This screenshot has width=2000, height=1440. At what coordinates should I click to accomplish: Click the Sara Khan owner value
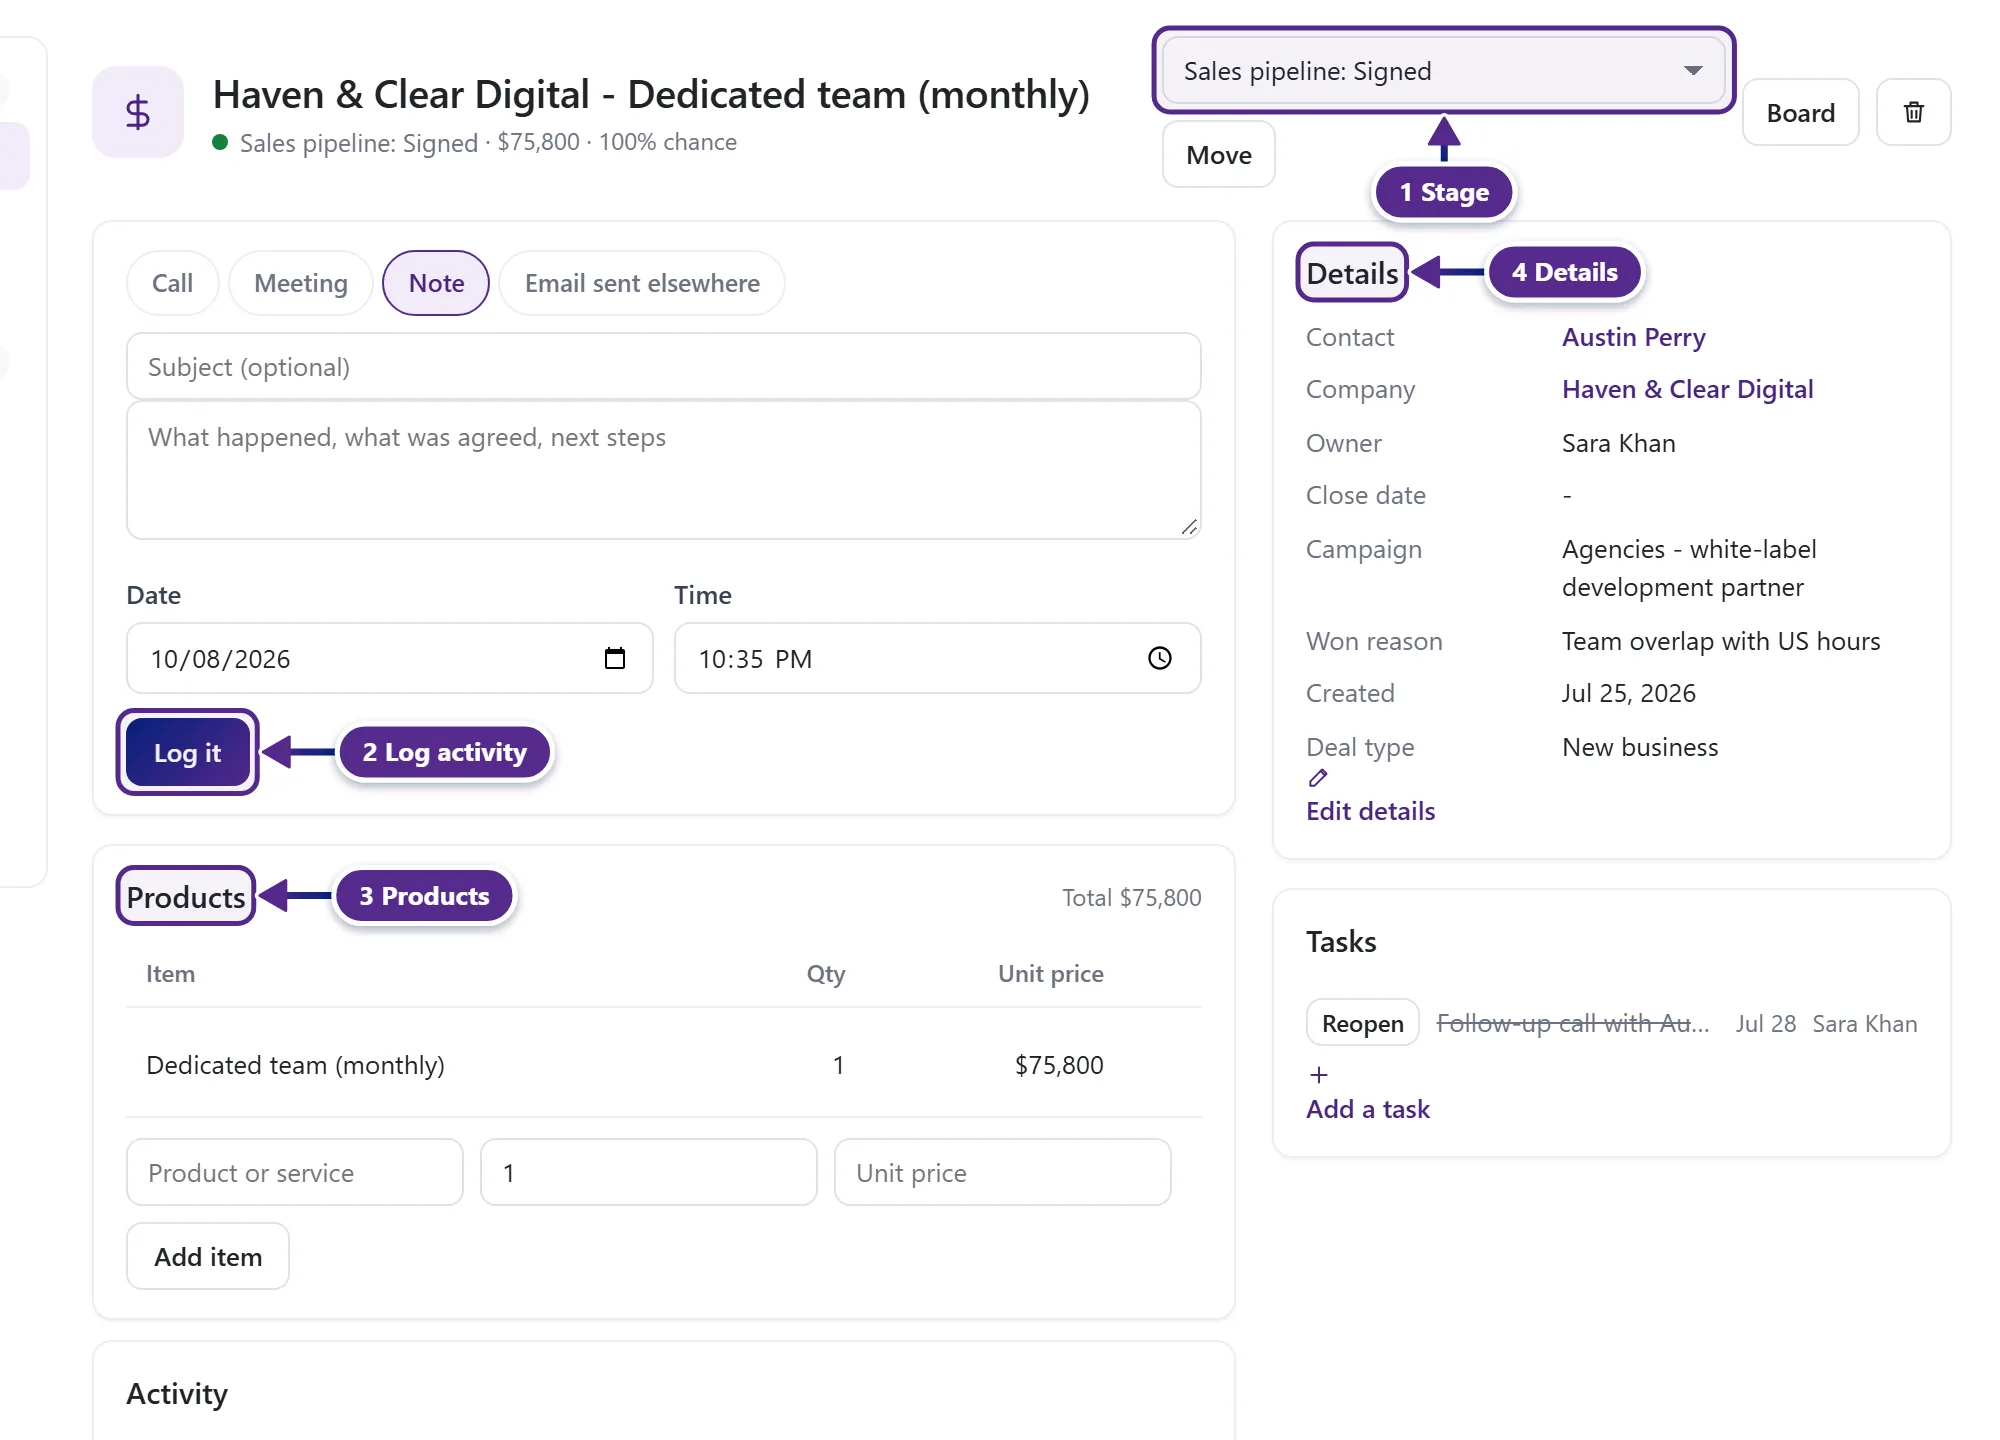[x=1619, y=443]
